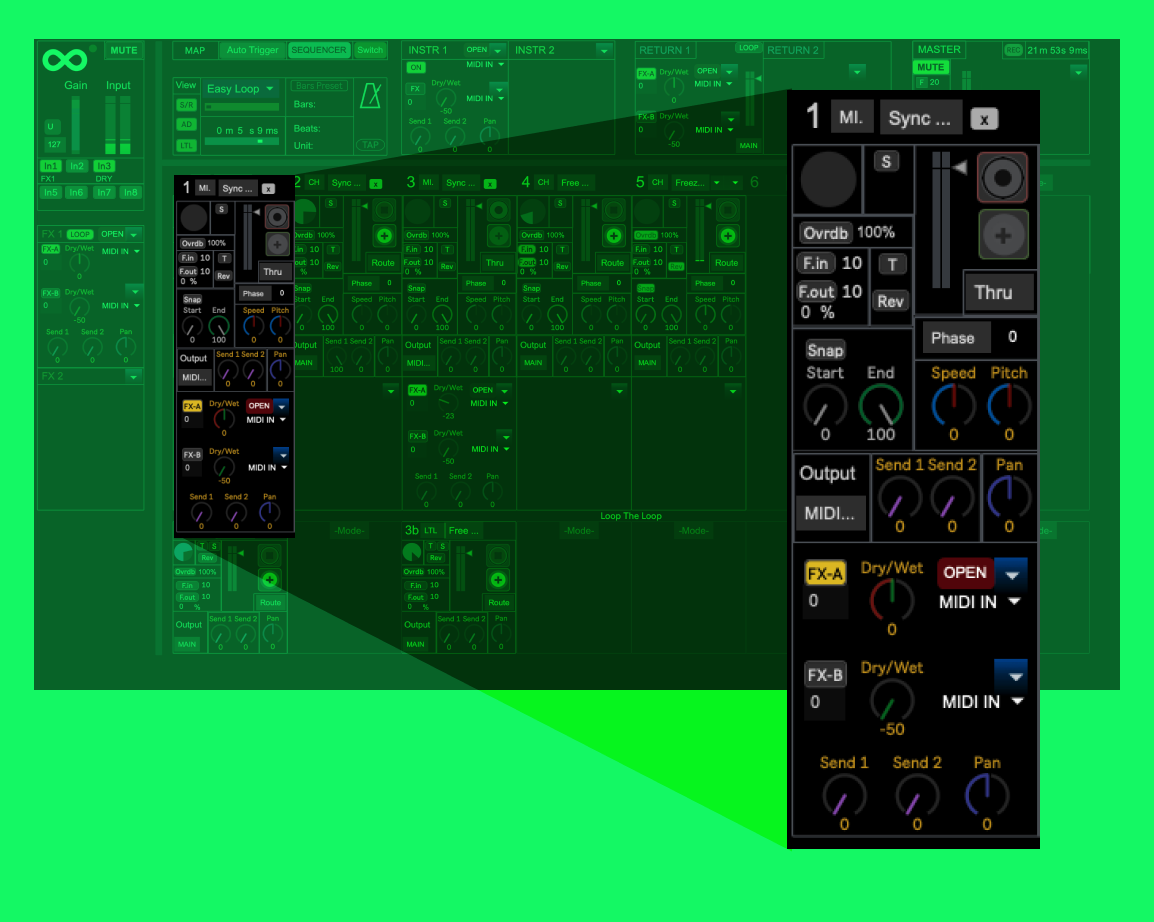Click track 2 Route button
Screen dimensions: 1154x922
click(x=383, y=263)
